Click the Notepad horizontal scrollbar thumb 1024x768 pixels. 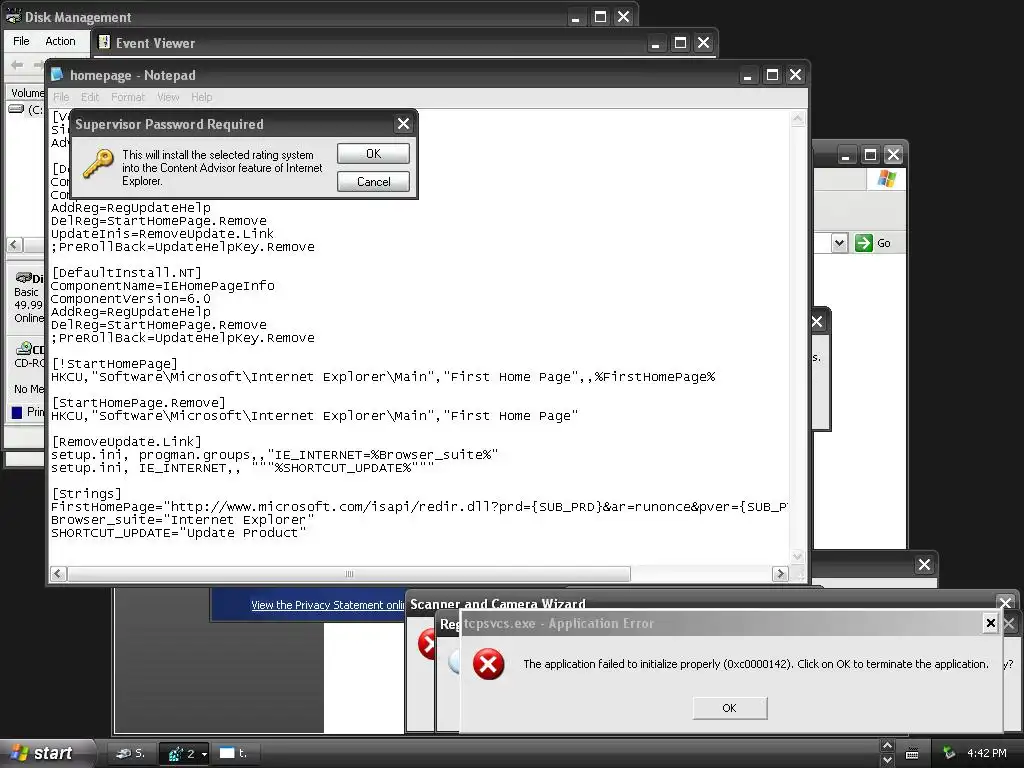click(349, 573)
